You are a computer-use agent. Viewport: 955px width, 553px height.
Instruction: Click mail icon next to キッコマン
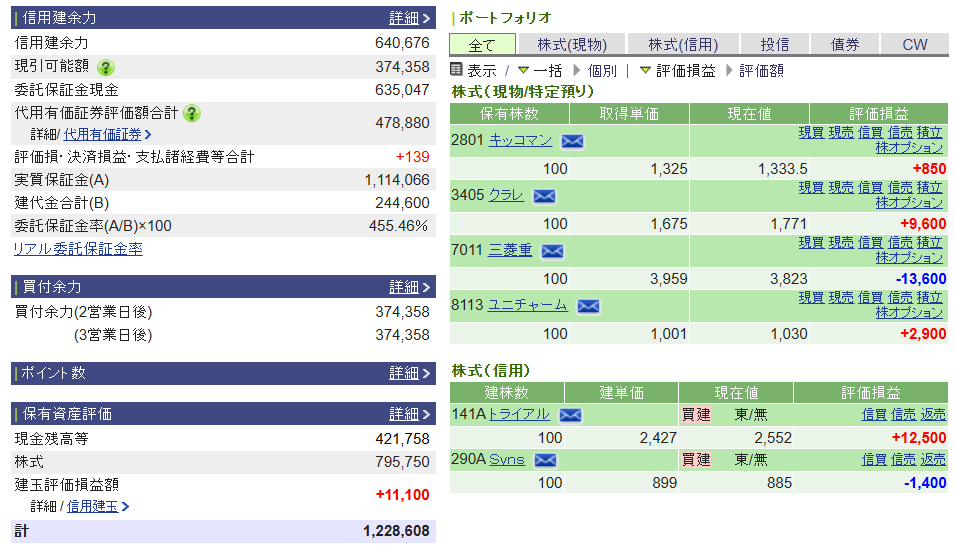(572, 141)
